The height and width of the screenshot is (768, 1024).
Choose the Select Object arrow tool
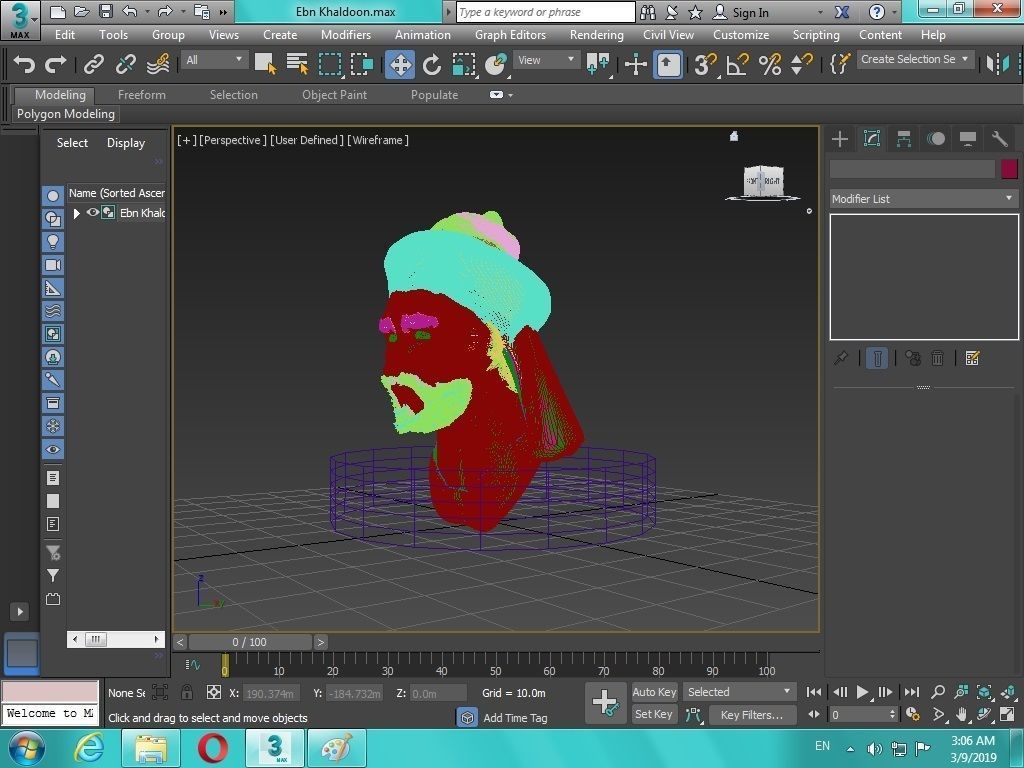(x=265, y=64)
